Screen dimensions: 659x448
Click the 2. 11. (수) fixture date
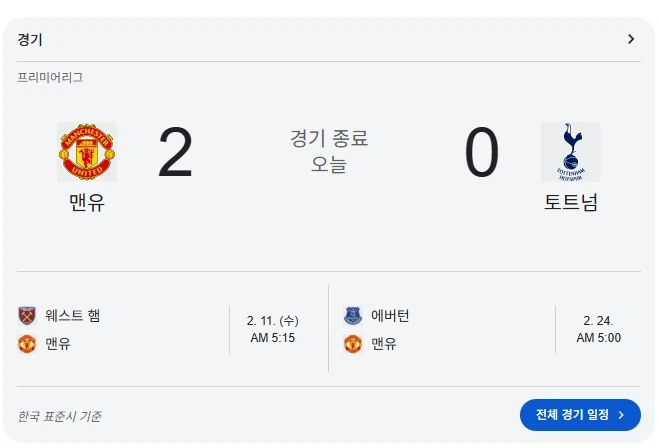(272, 321)
